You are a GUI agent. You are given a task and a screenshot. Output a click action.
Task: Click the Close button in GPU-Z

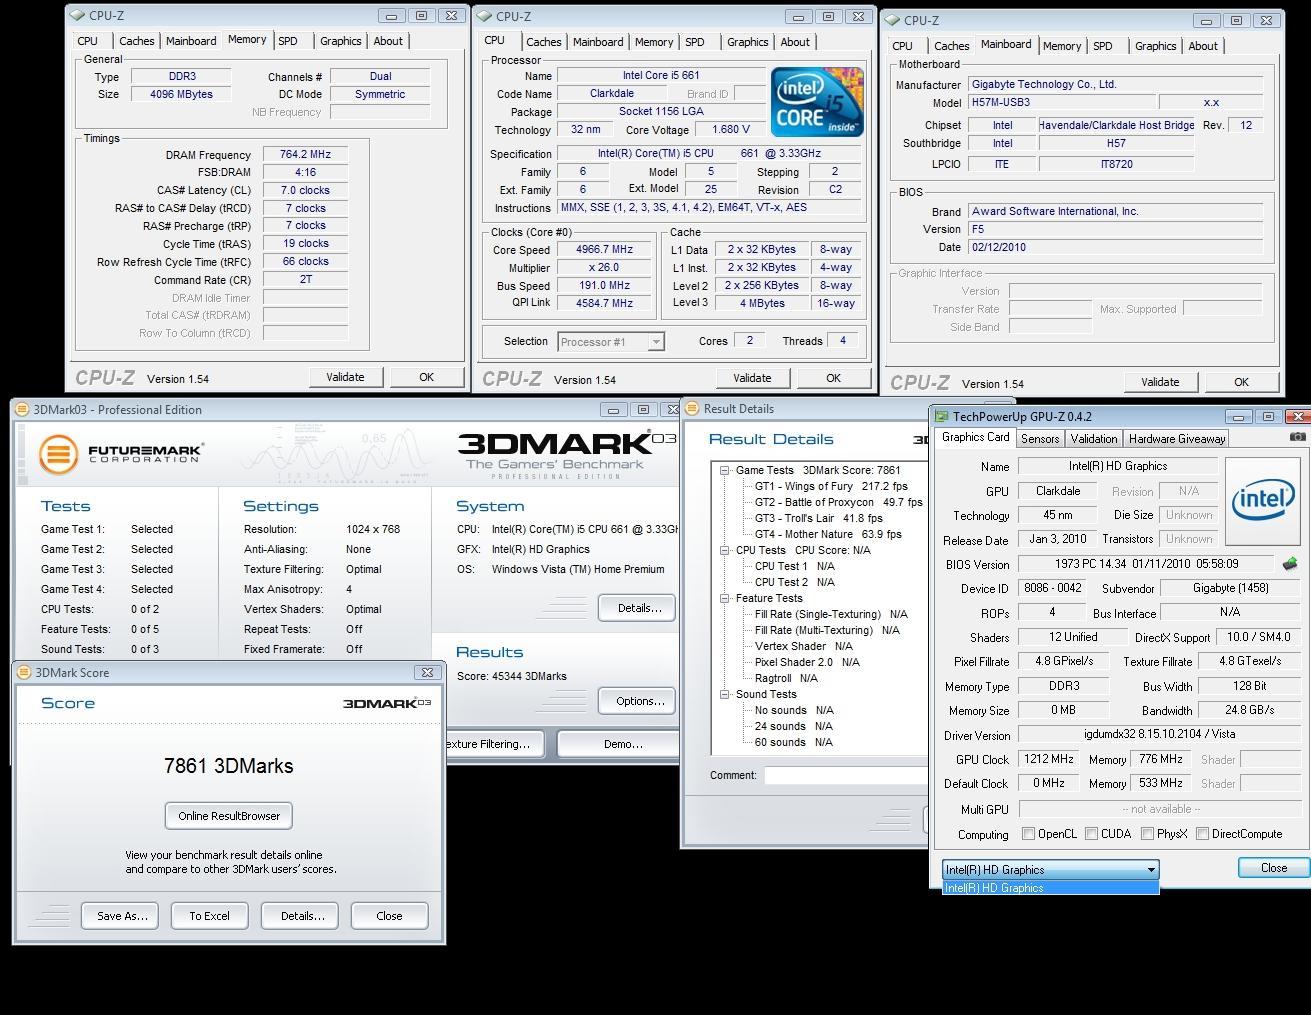(x=1273, y=868)
